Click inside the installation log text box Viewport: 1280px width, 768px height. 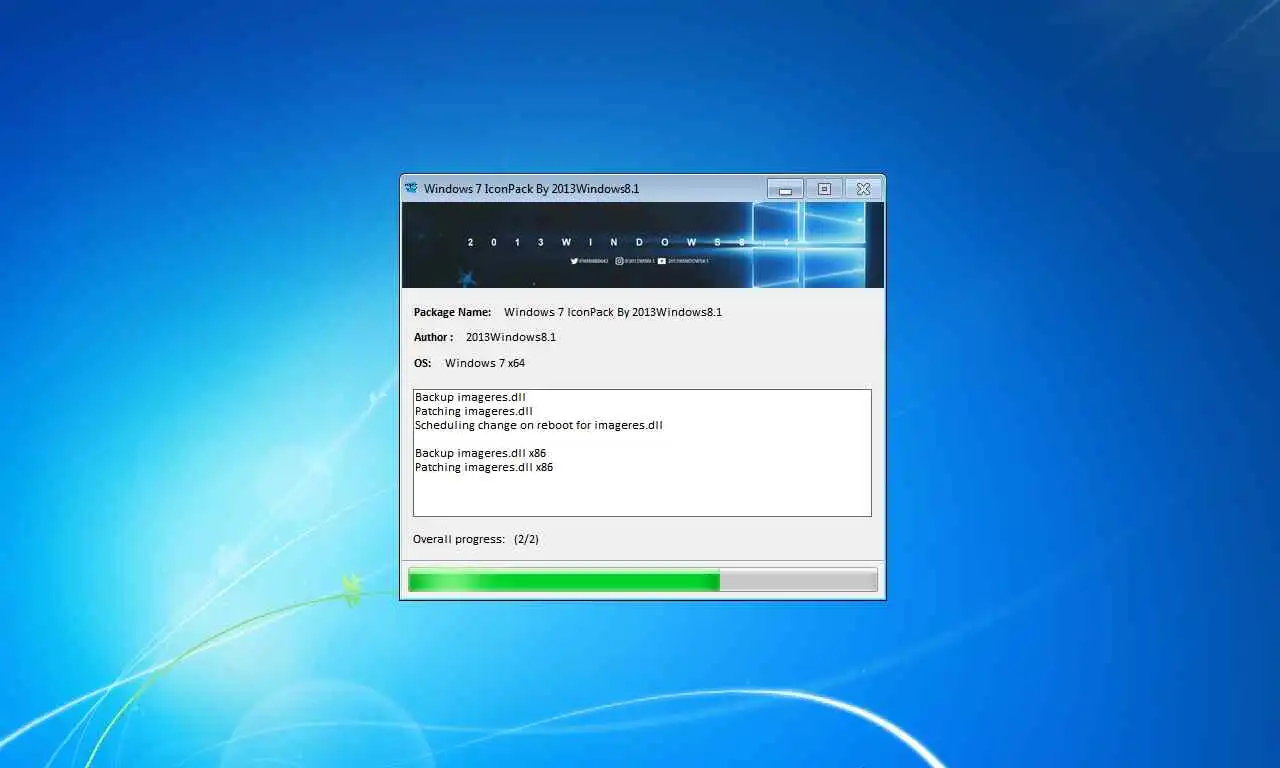click(x=642, y=453)
